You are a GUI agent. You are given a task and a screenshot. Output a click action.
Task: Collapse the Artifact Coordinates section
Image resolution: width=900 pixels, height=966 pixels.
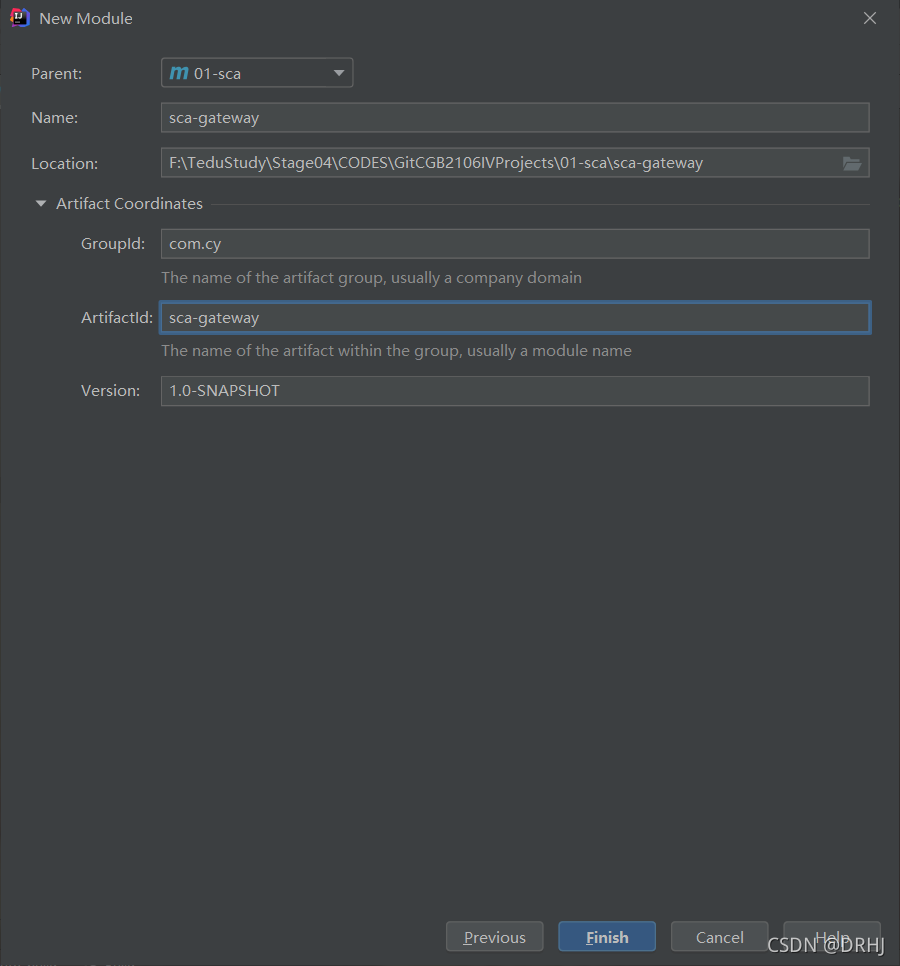point(41,203)
